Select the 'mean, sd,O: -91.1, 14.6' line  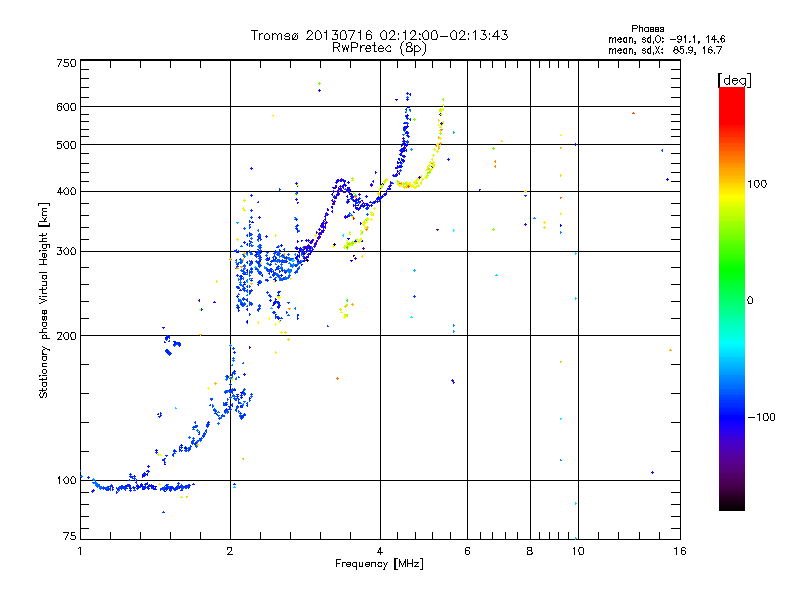666,39
